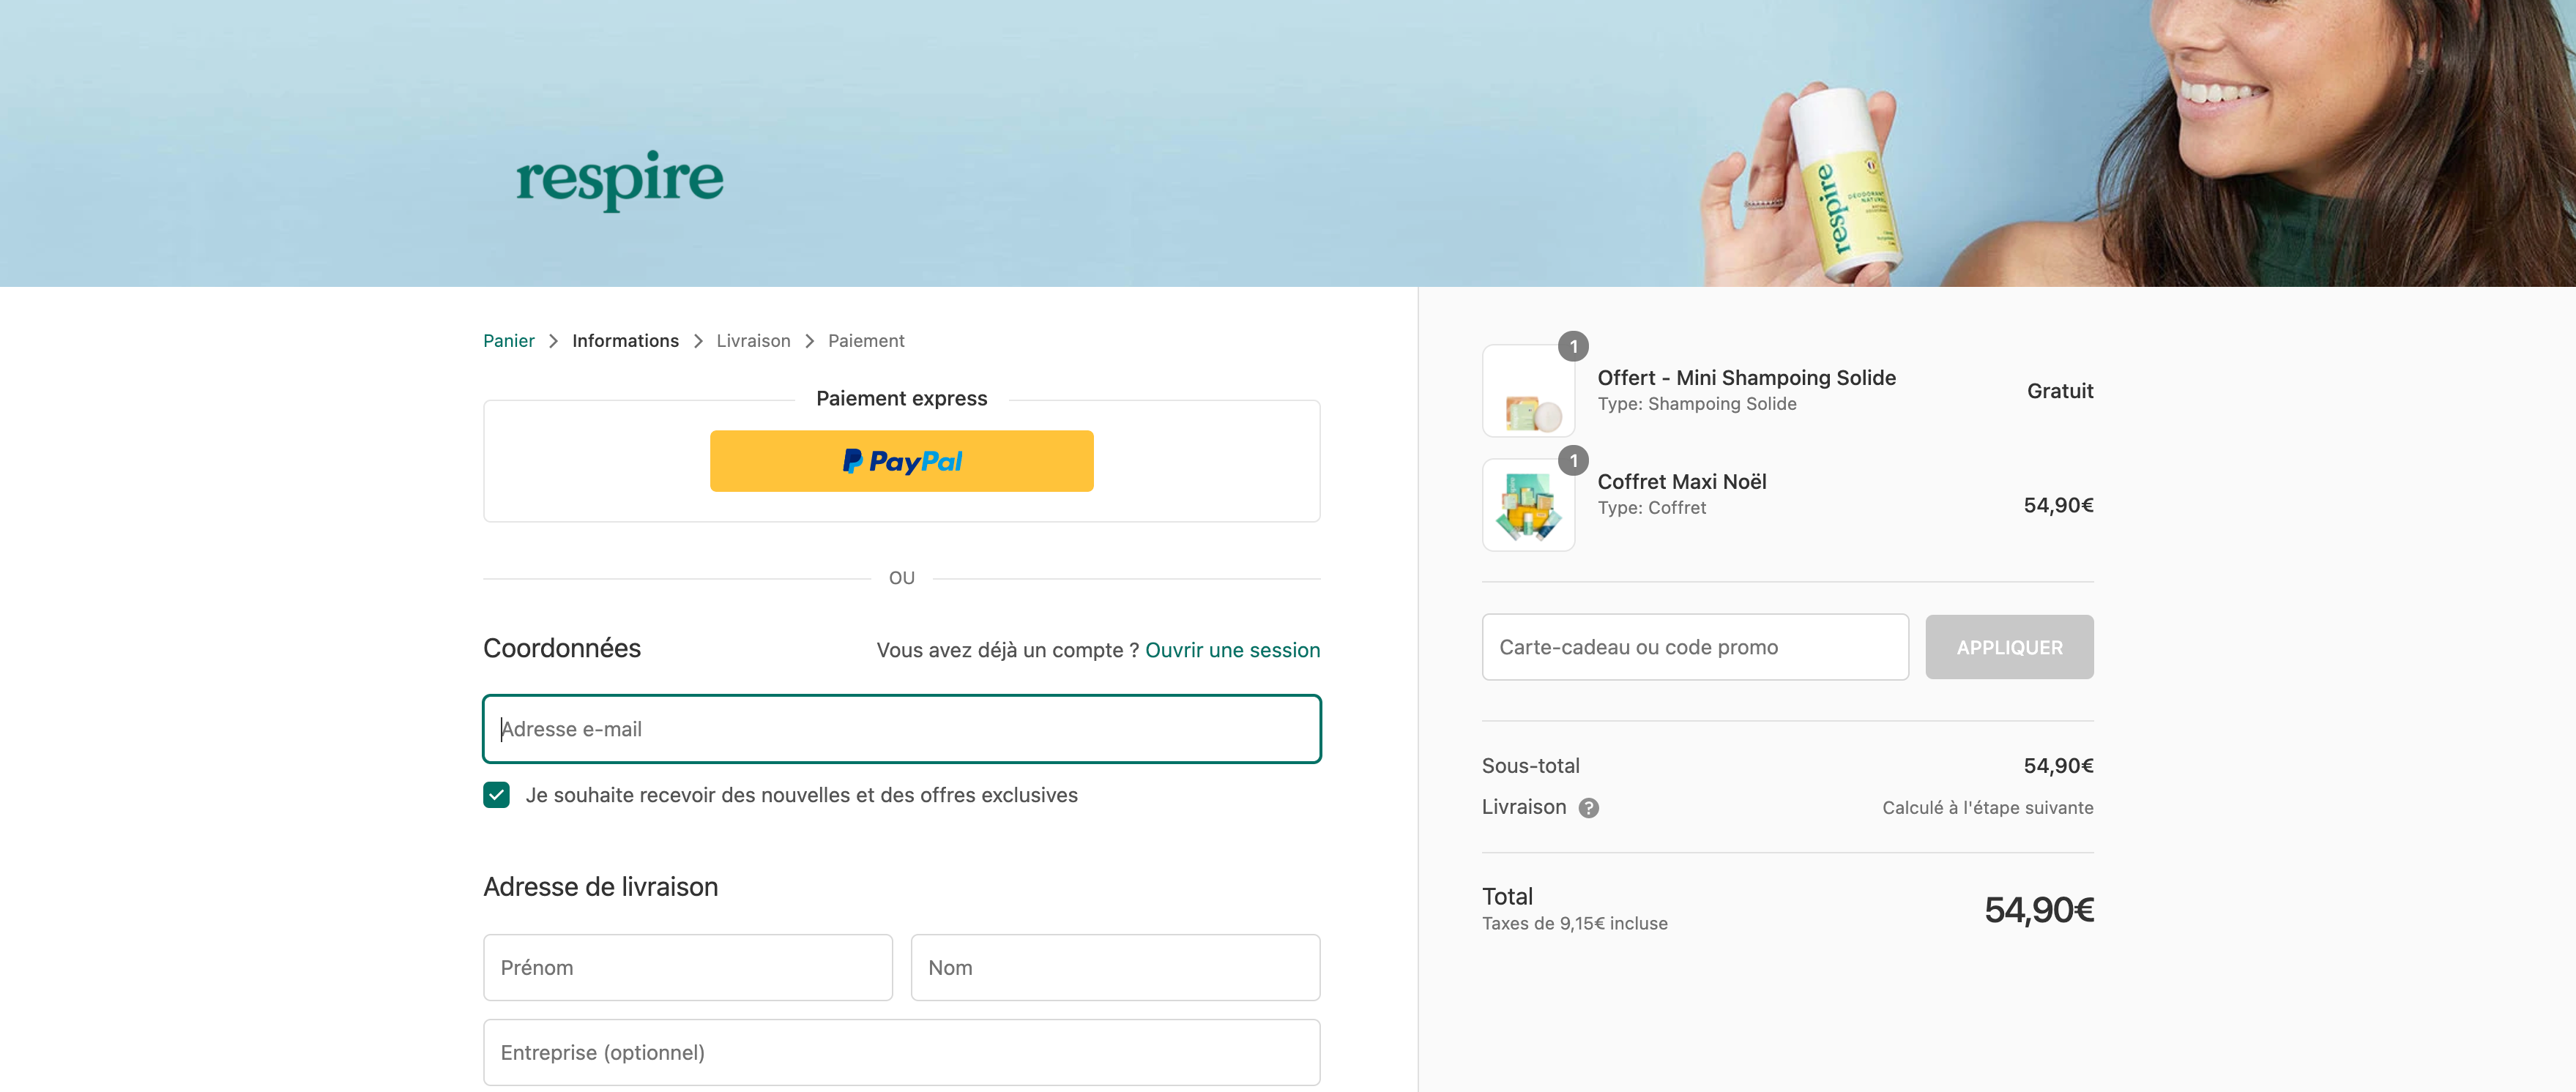Click the Type: Coffret subtitle

coord(1651,508)
